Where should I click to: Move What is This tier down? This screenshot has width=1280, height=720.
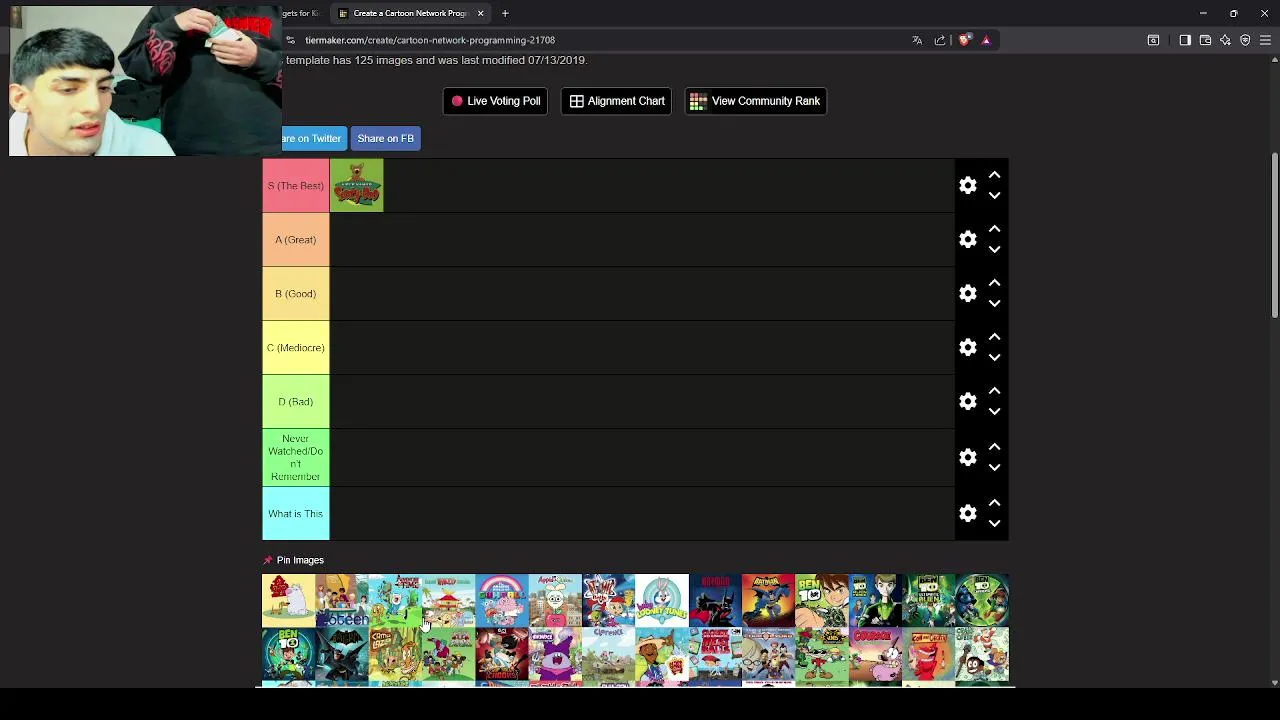click(x=994, y=524)
